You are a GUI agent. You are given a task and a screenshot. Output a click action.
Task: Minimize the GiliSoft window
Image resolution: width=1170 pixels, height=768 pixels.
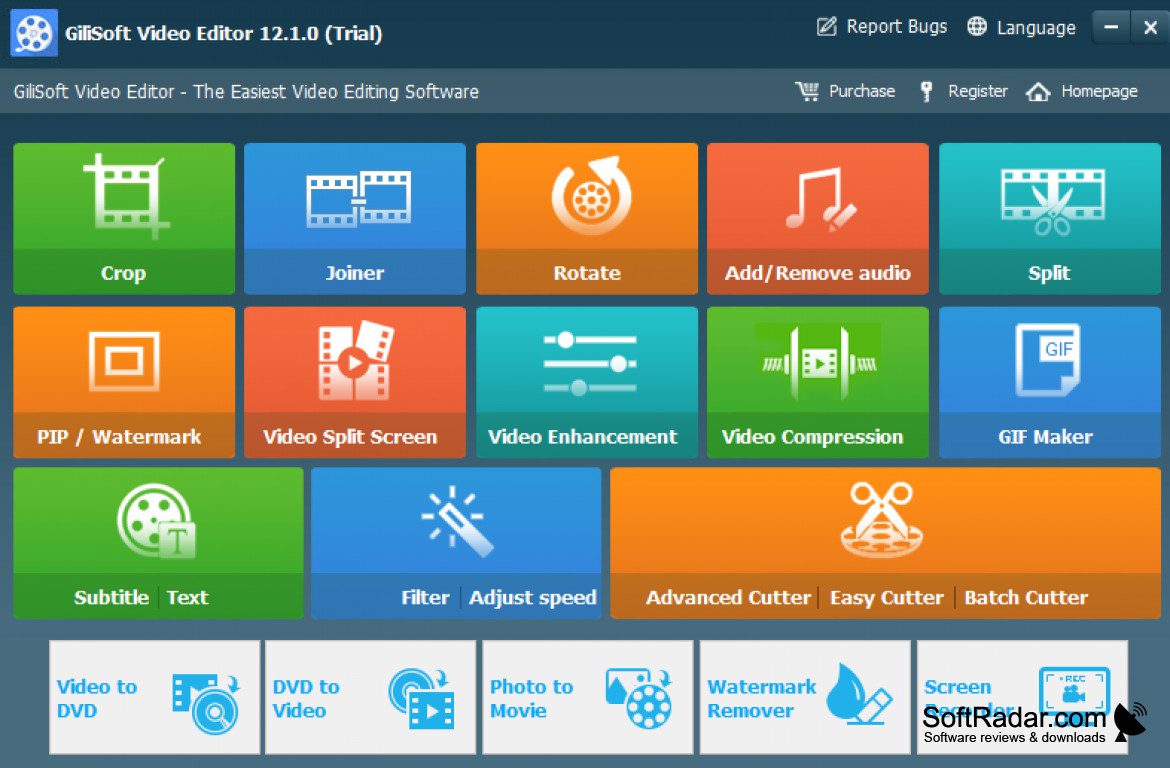[1111, 28]
